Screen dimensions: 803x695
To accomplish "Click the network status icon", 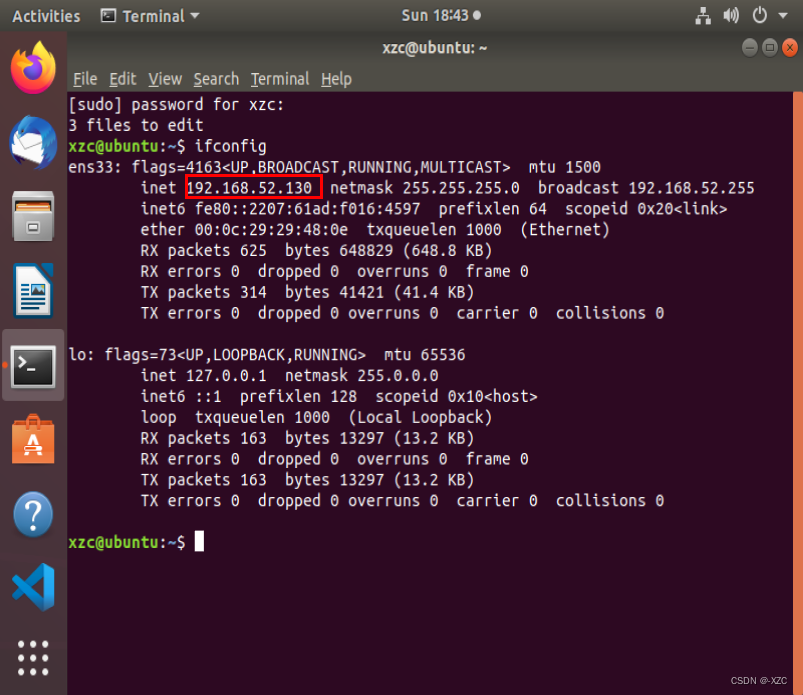I will (x=705, y=15).
